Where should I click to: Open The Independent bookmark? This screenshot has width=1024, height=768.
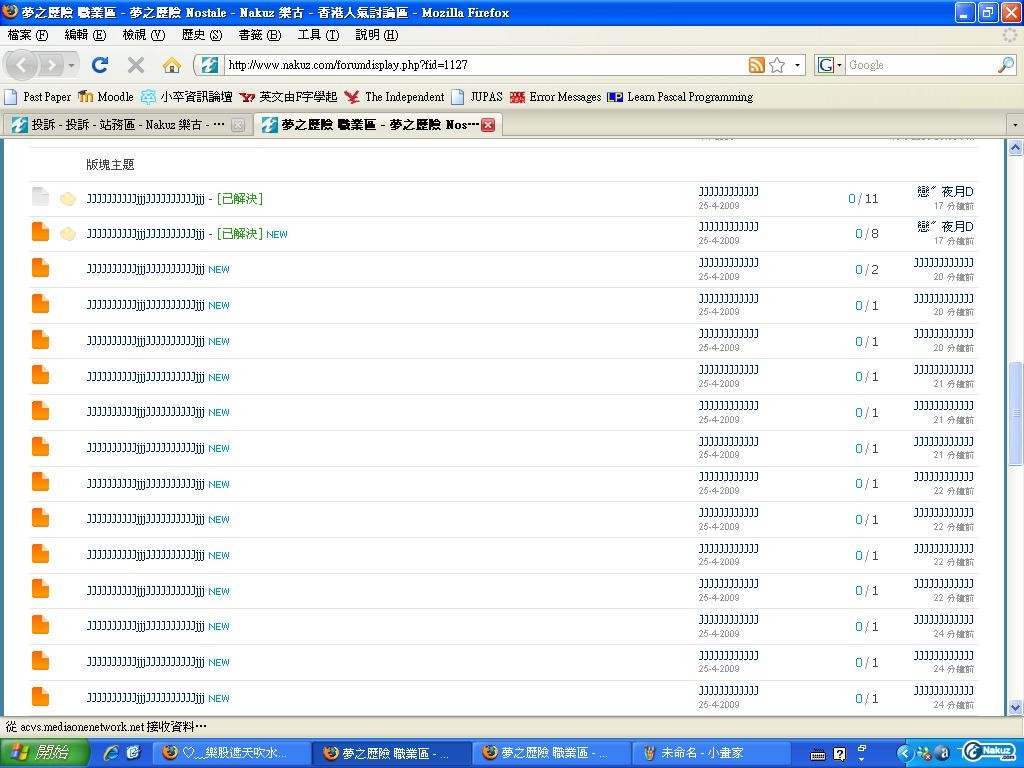tap(394, 97)
